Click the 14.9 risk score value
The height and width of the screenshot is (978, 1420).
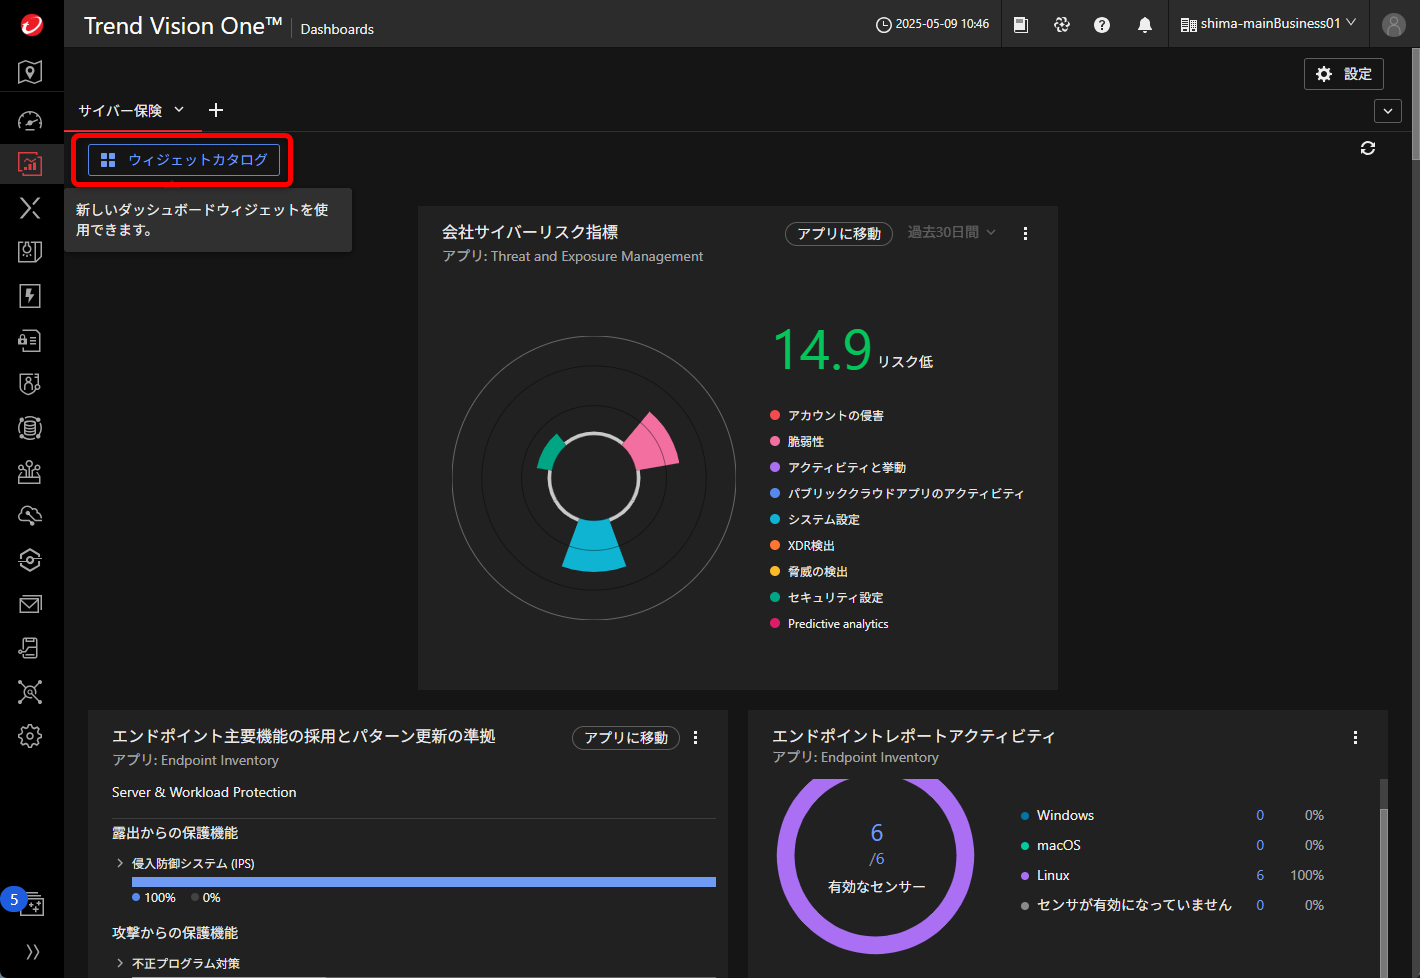point(822,350)
